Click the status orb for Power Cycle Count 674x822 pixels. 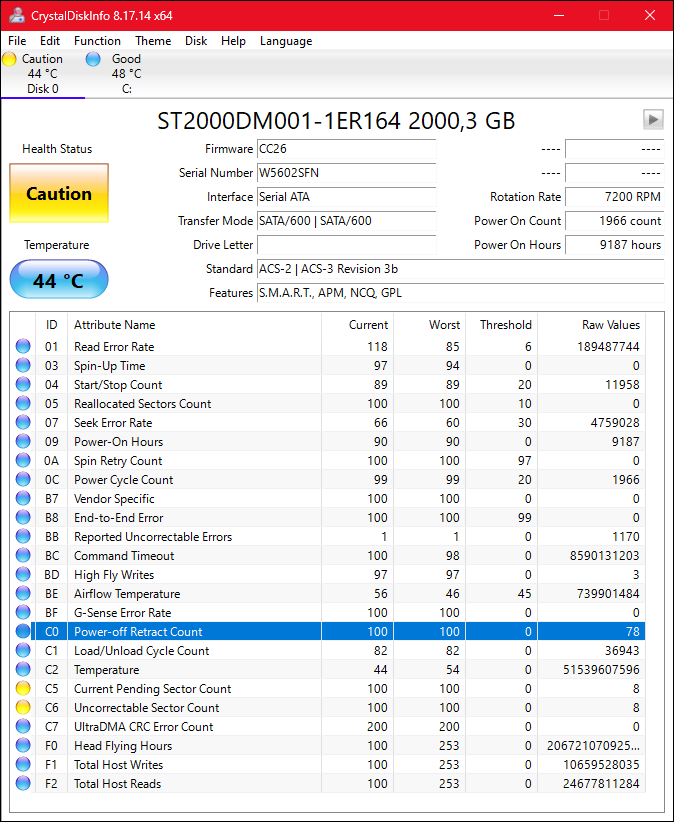pos(23,480)
